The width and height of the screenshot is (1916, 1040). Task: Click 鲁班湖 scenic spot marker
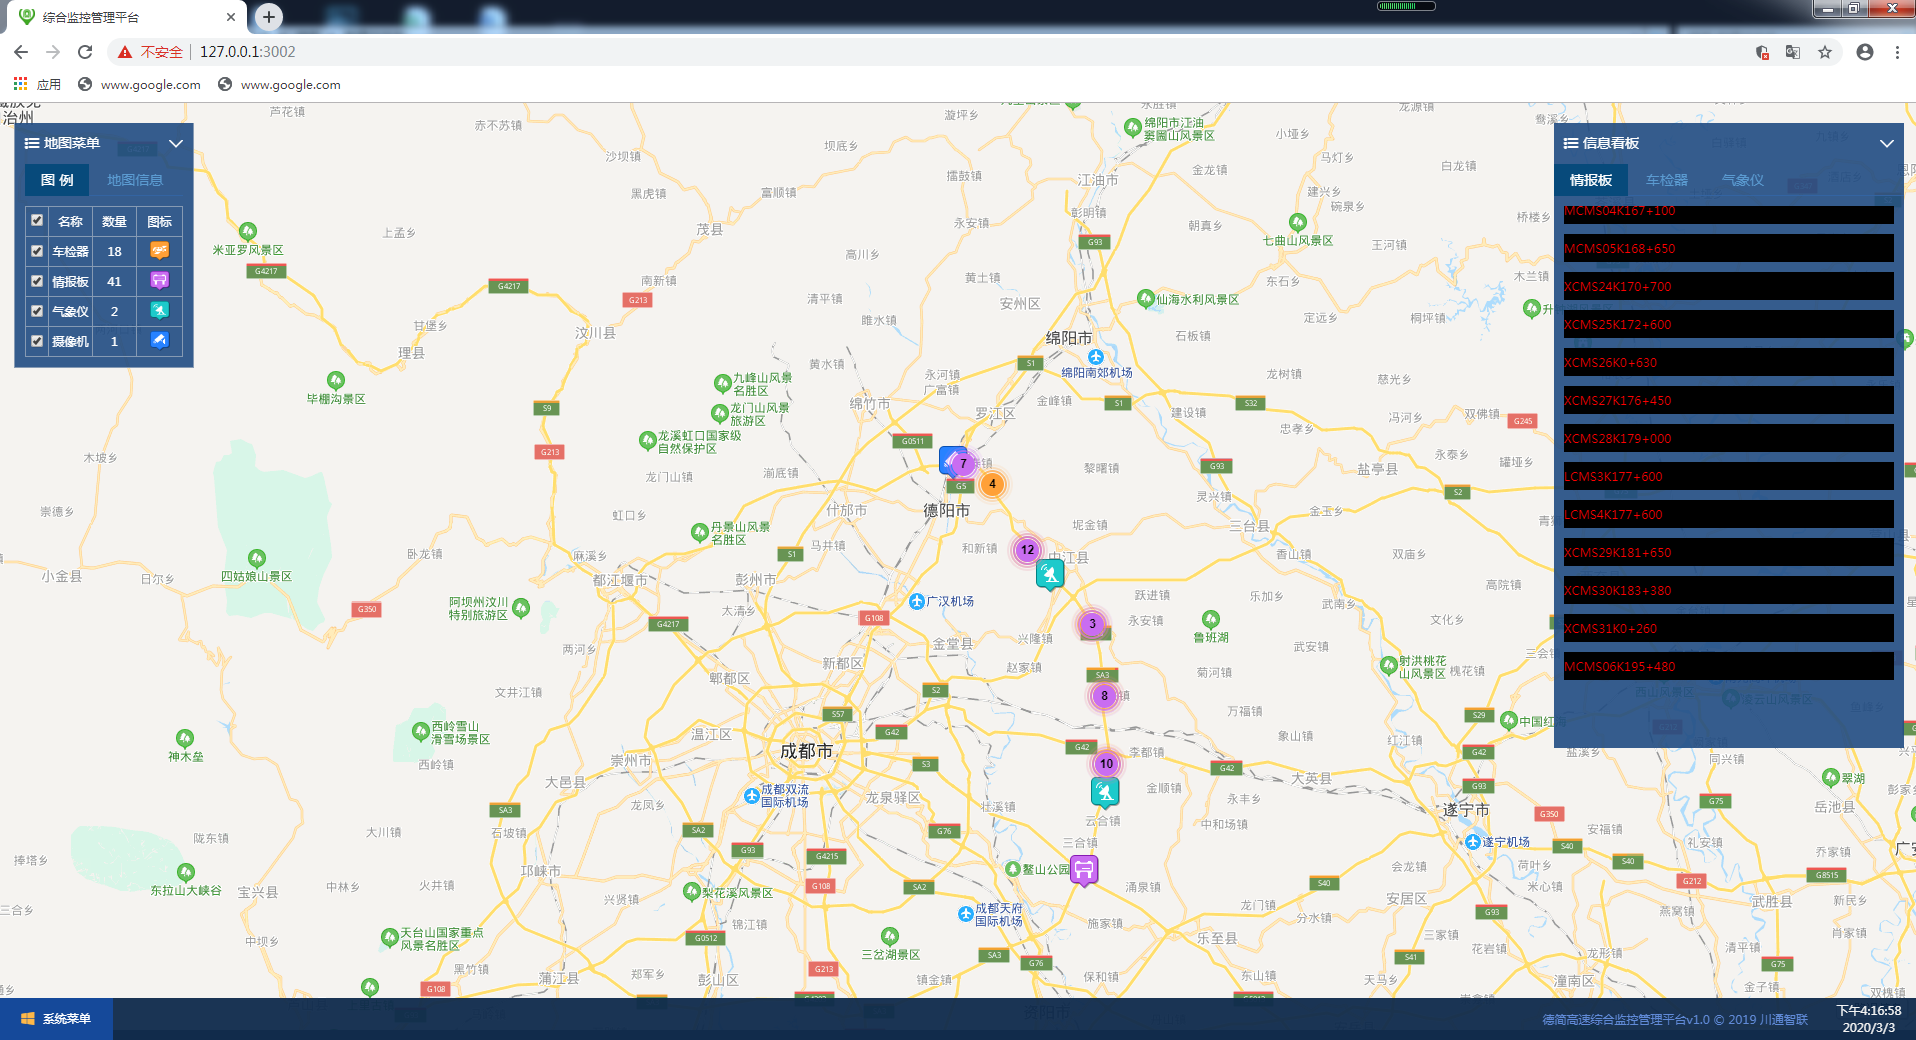point(1211,619)
